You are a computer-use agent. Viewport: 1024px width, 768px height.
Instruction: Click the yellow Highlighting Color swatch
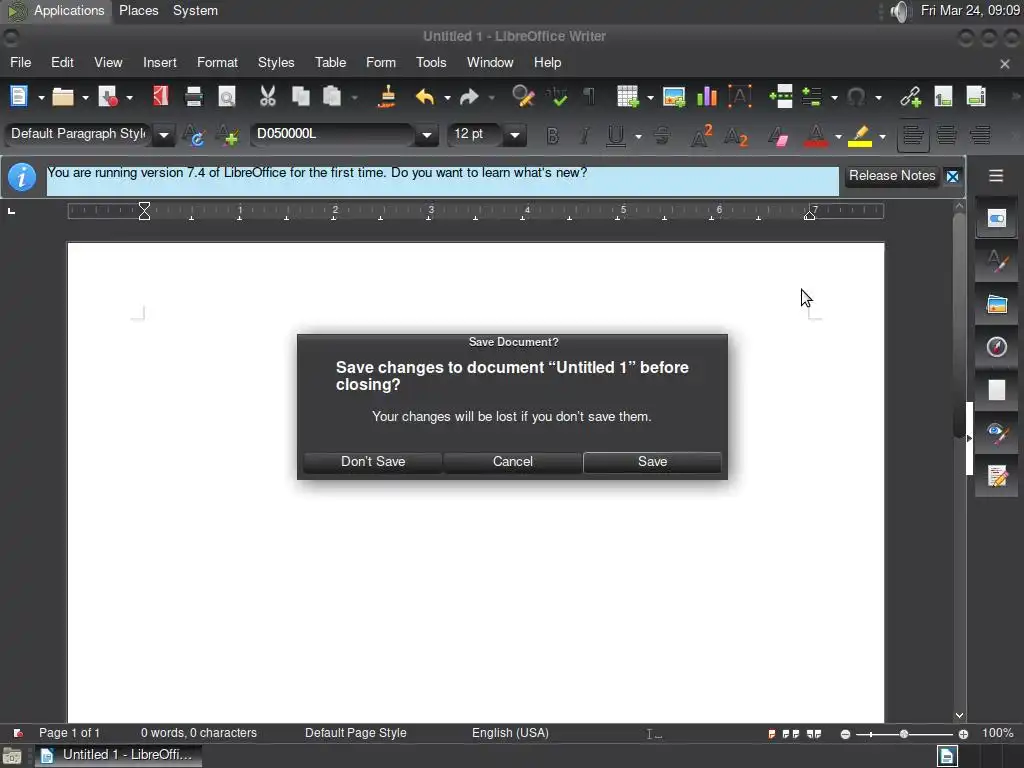[860, 136]
